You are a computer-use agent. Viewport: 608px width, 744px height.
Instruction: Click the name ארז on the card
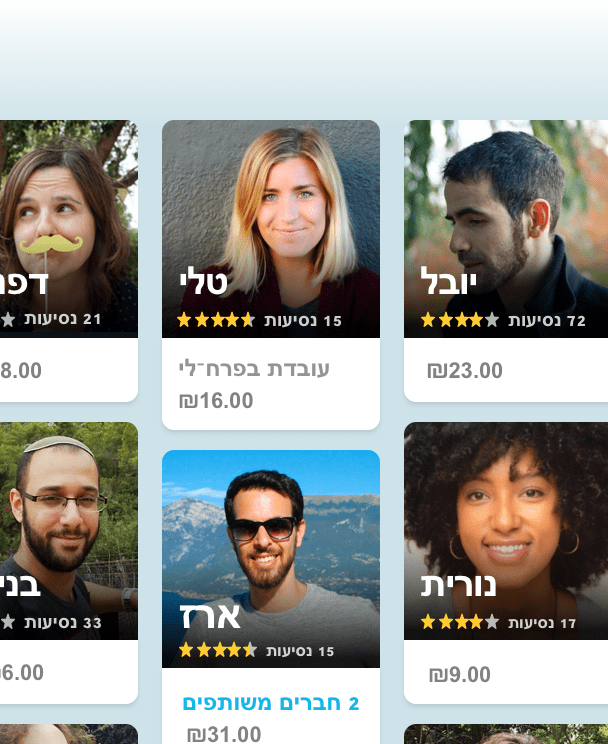pos(210,616)
